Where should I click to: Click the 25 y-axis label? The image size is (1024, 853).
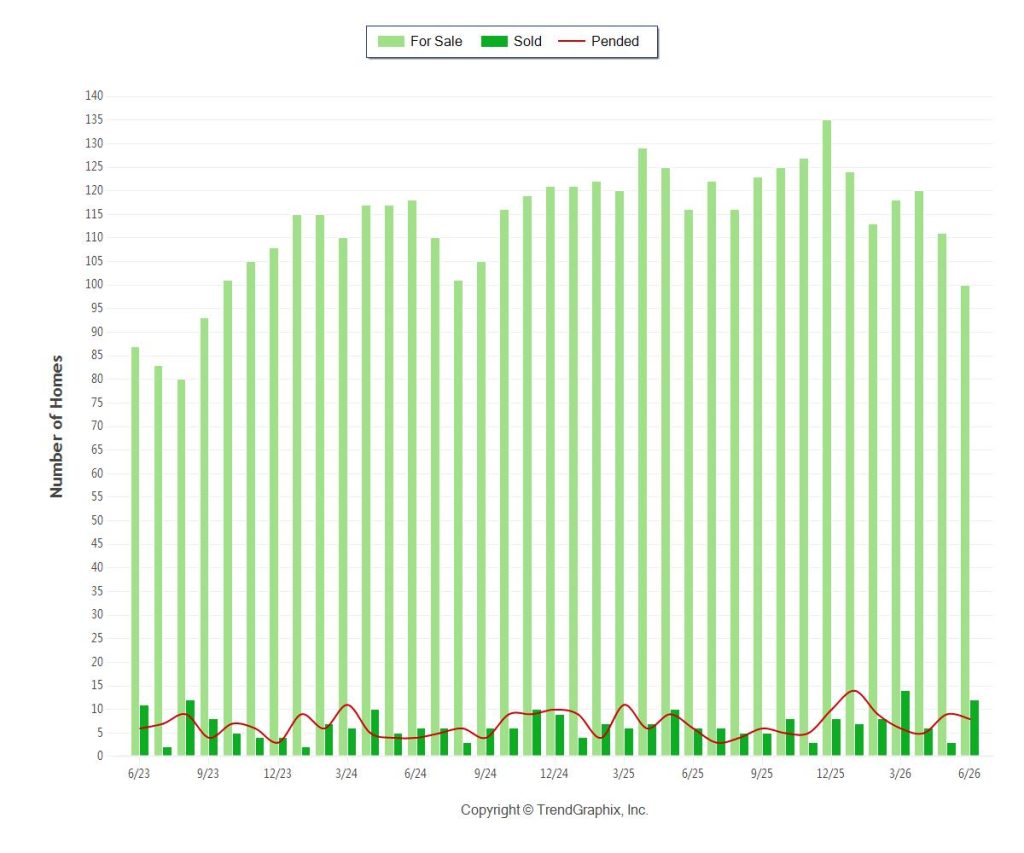(x=97, y=638)
